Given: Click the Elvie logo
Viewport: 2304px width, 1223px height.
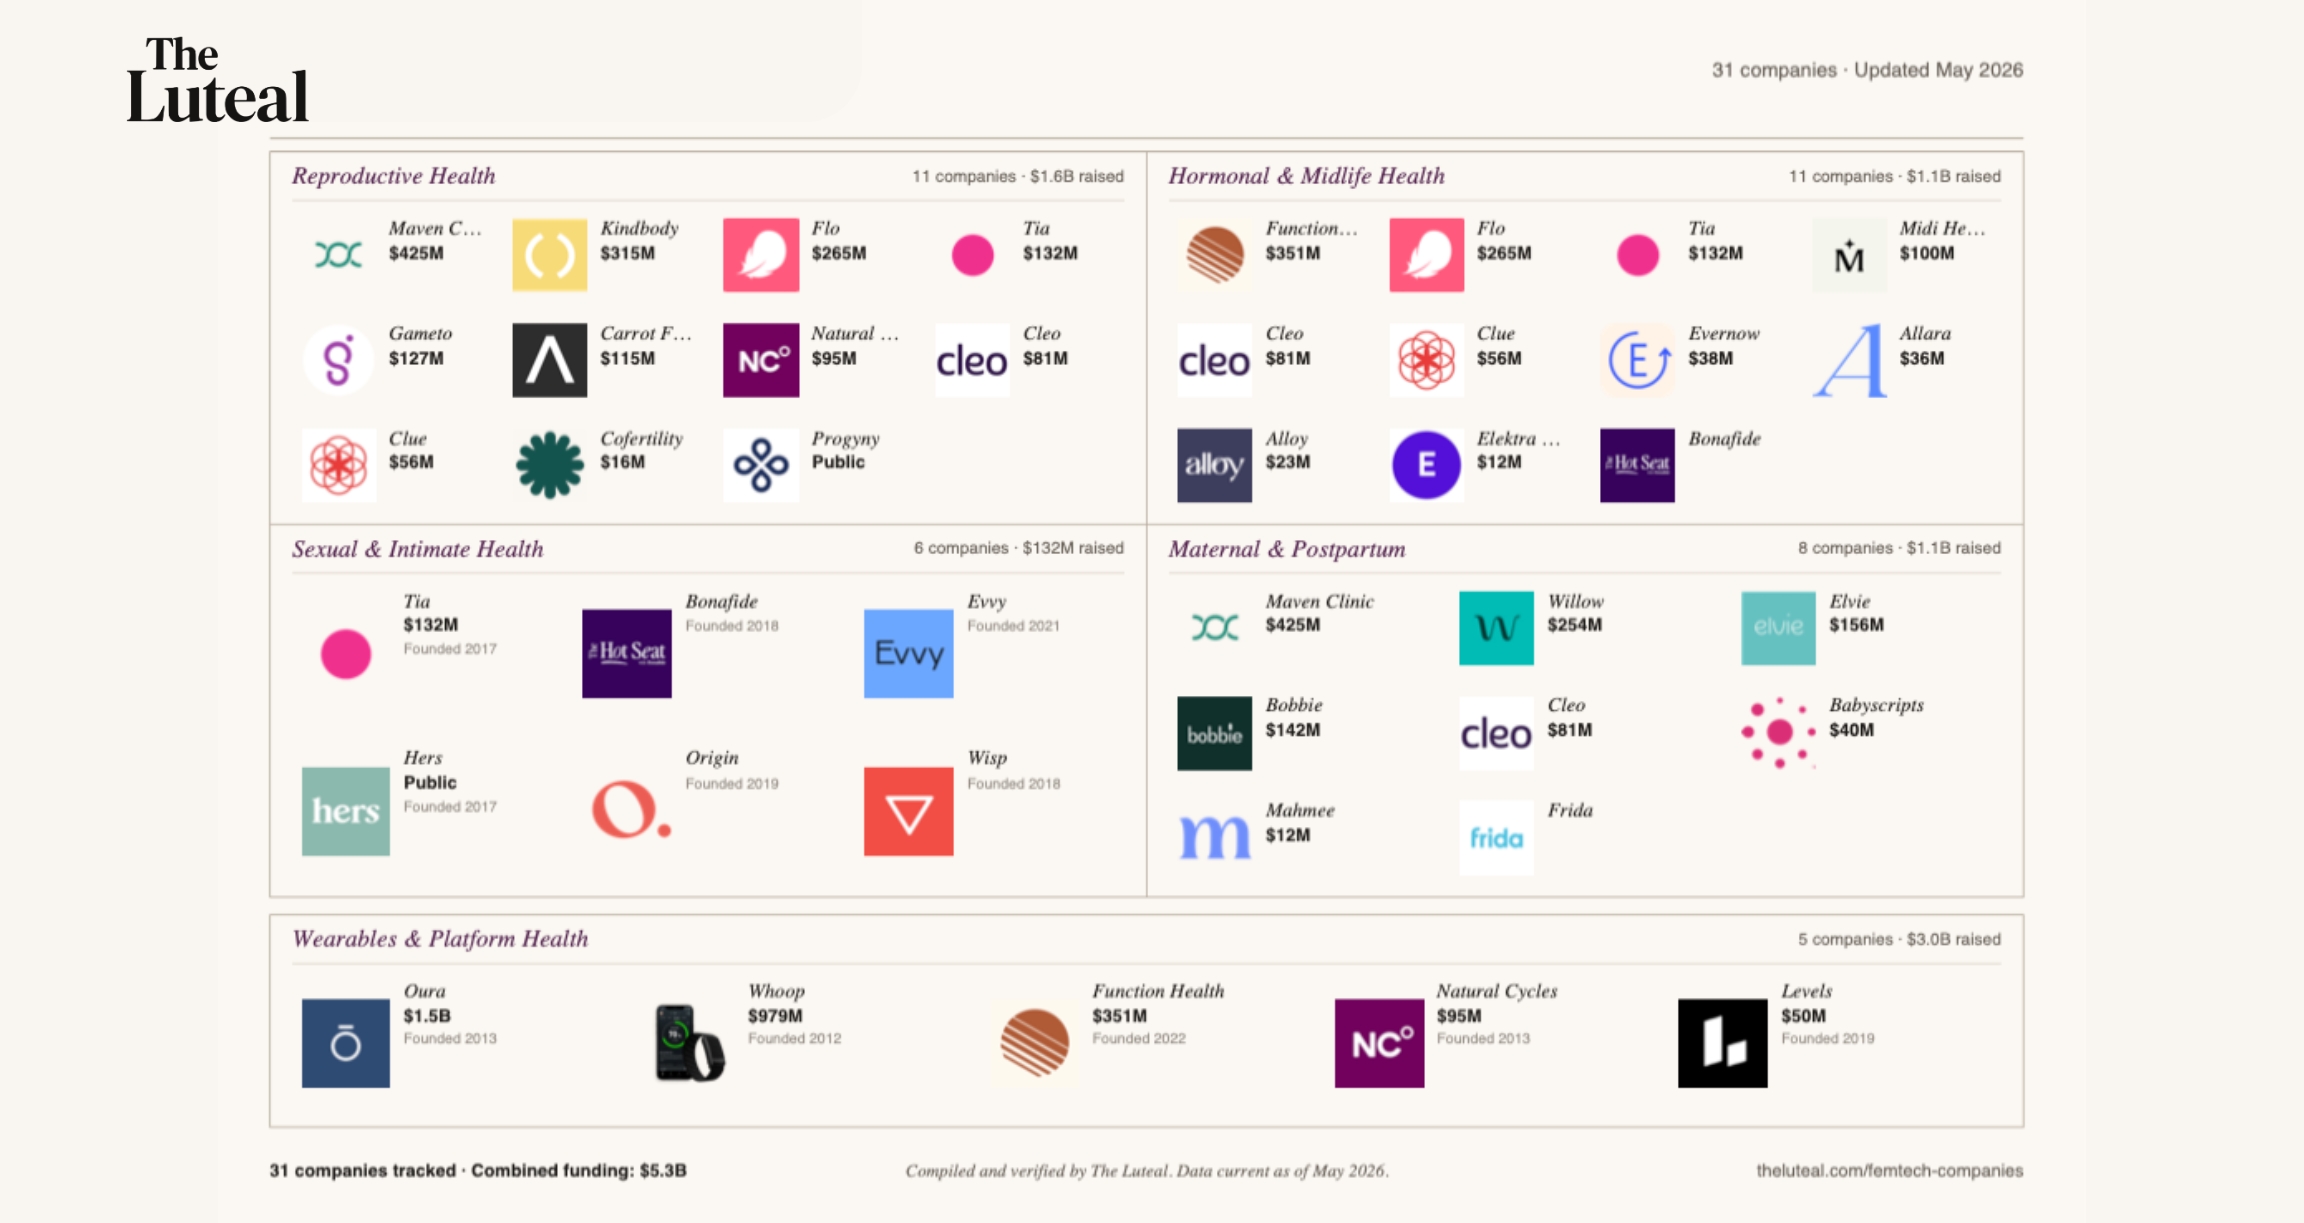Looking at the screenshot, I should coord(1778,628).
